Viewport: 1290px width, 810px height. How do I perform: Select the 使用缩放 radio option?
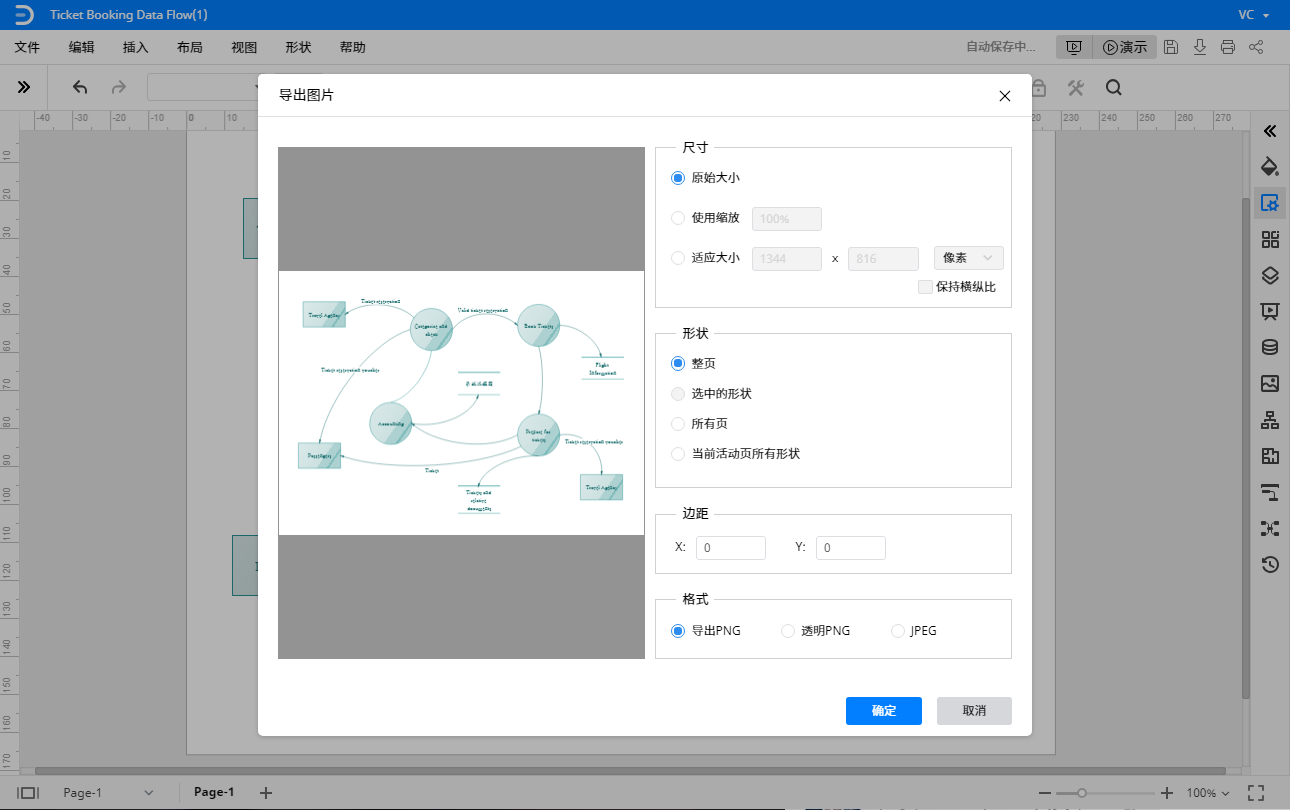[678, 218]
